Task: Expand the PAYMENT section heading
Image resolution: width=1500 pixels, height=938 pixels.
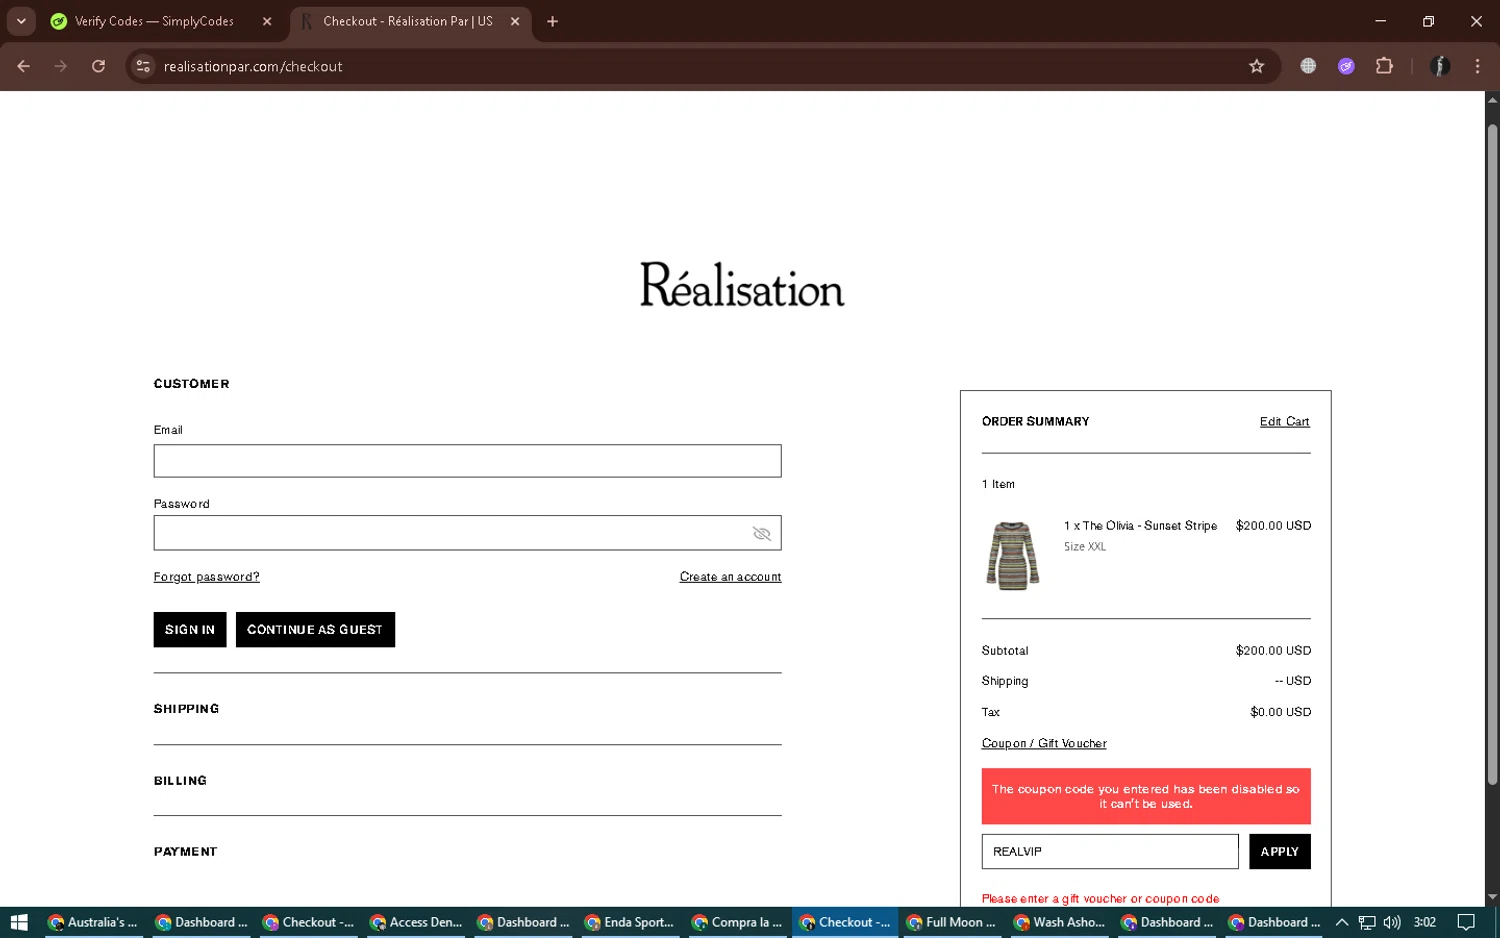Action: pyautogui.click(x=185, y=852)
